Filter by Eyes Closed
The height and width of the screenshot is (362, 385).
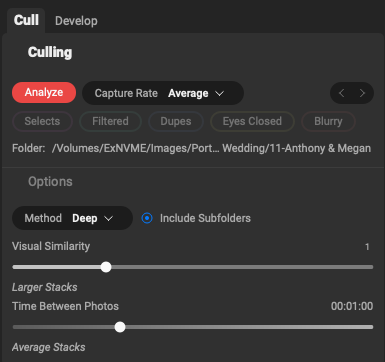pyautogui.click(x=252, y=121)
